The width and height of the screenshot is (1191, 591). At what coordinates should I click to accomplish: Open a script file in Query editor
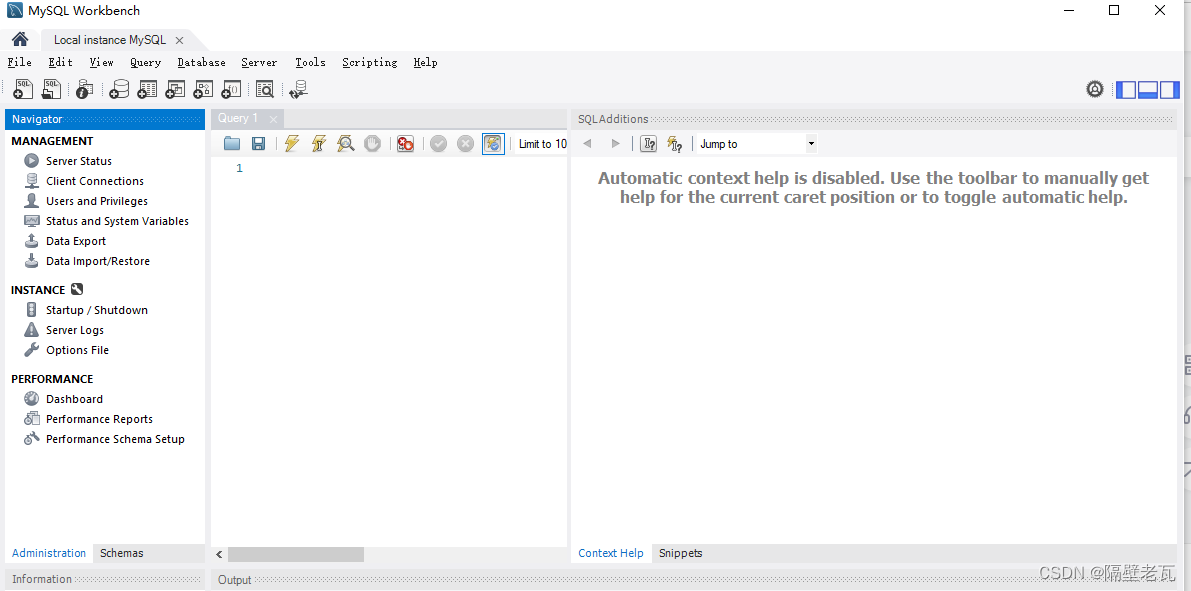click(232, 144)
